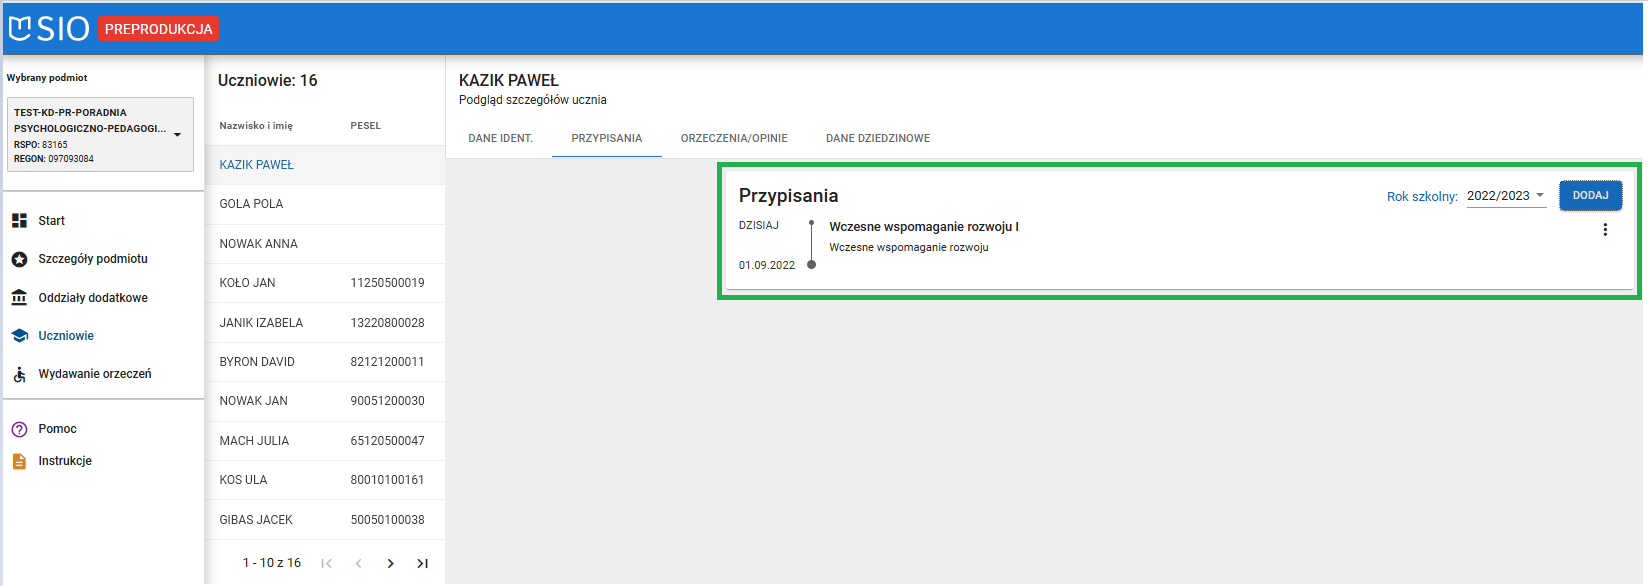This screenshot has width=1648, height=586.
Task: Select student MACH JULIA row
Action: (255, 441)
